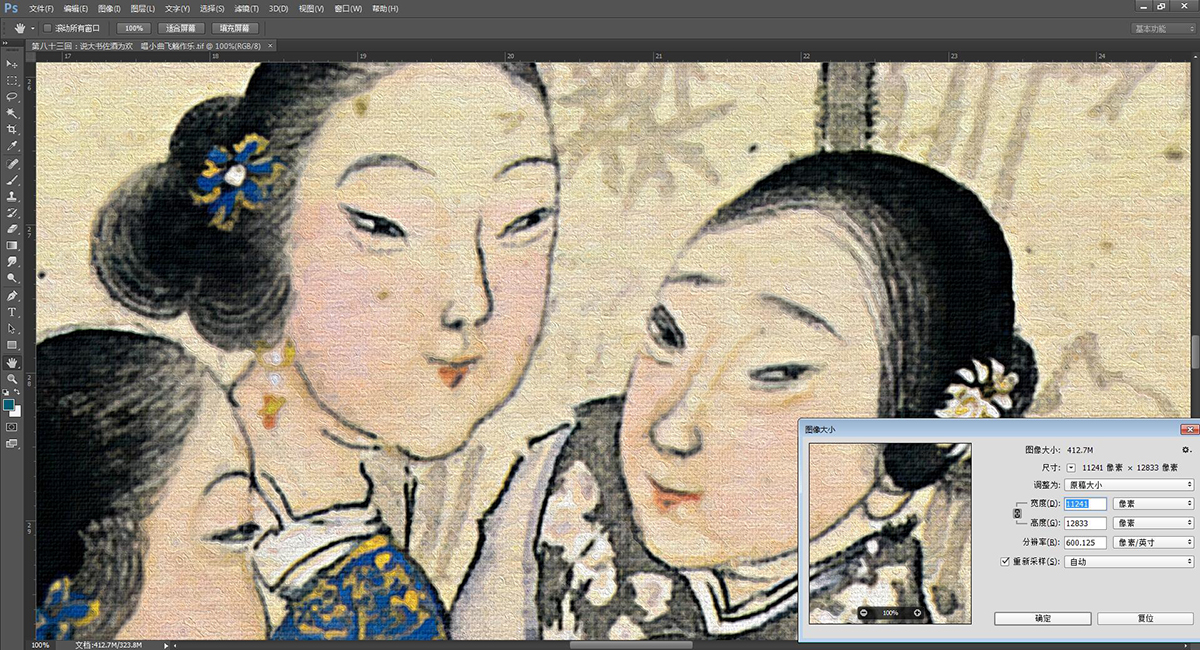Select the Move tool

(x=12, y=64)
